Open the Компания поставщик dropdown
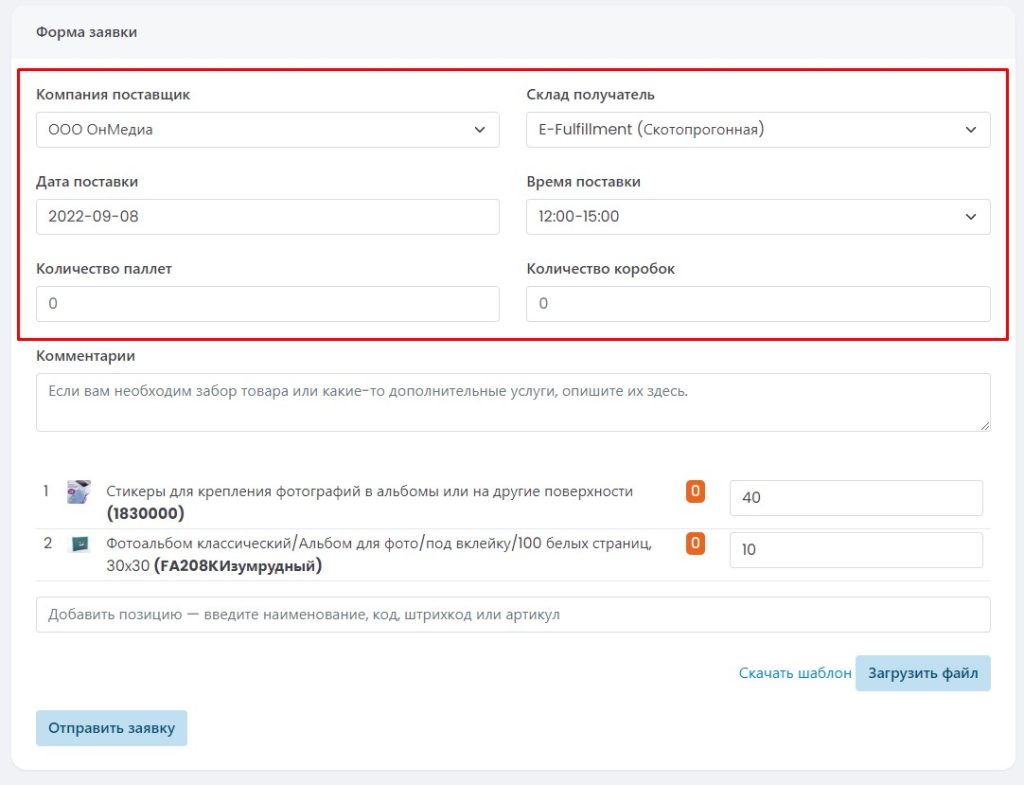The width and height of the screenshot is (1024, 785). [x=267, y=130]
